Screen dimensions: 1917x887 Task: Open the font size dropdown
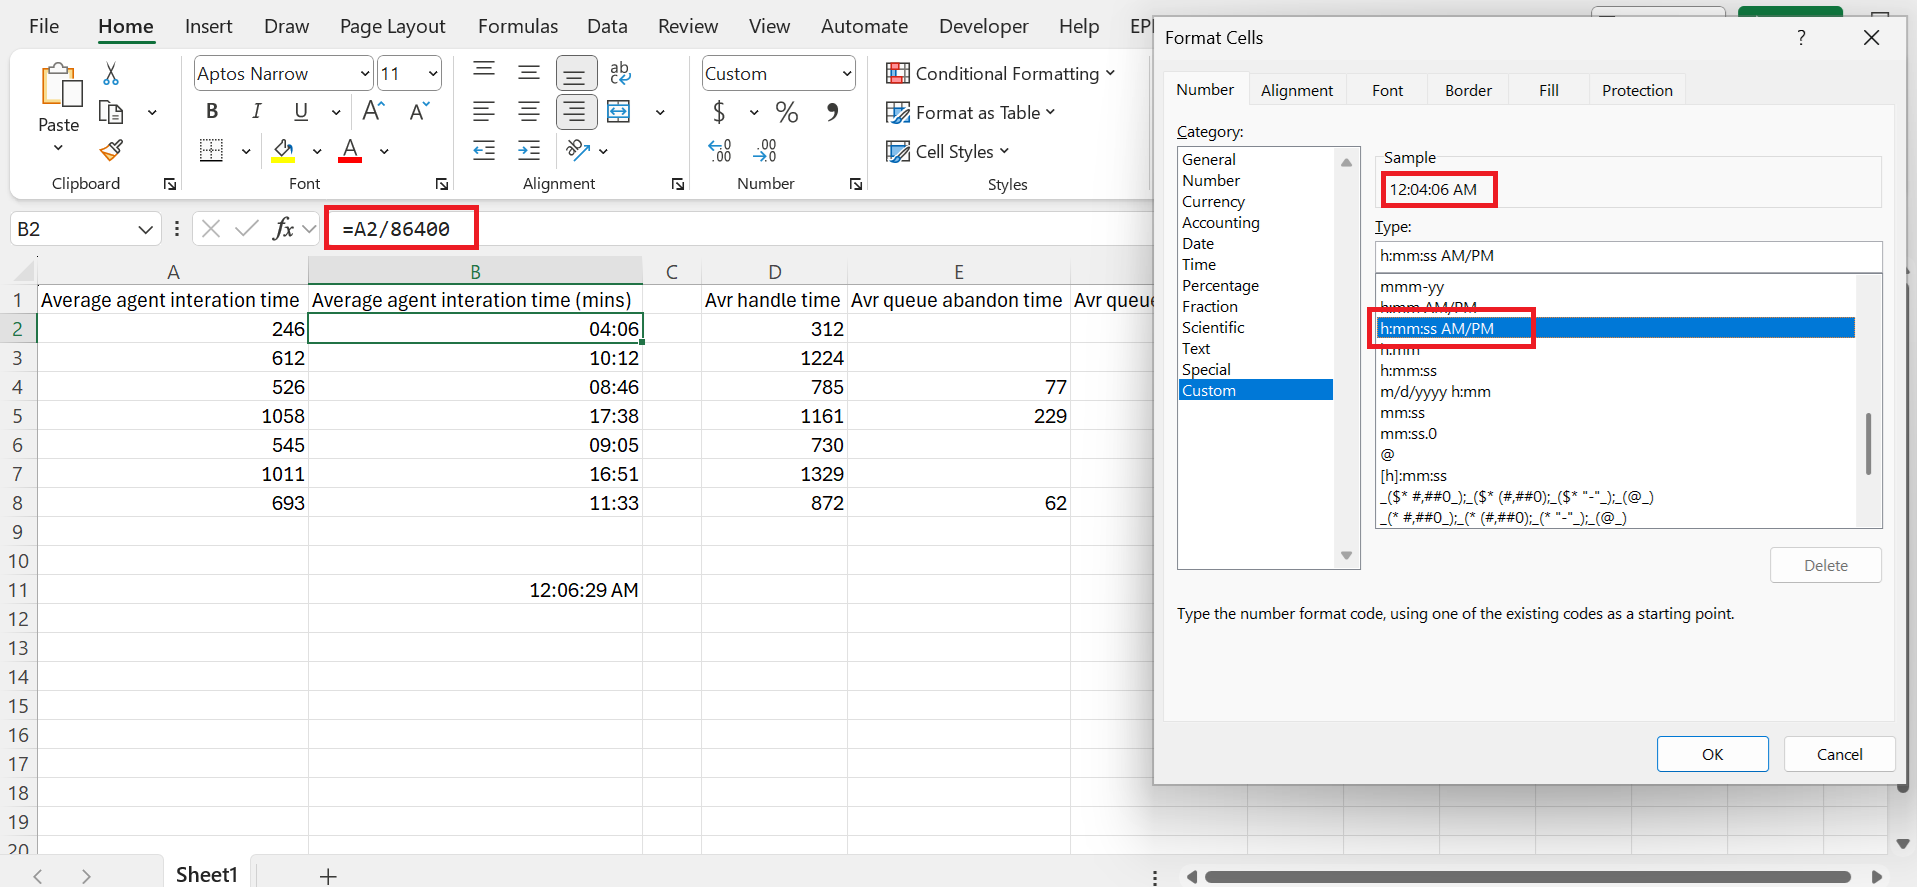click(433, 74)
